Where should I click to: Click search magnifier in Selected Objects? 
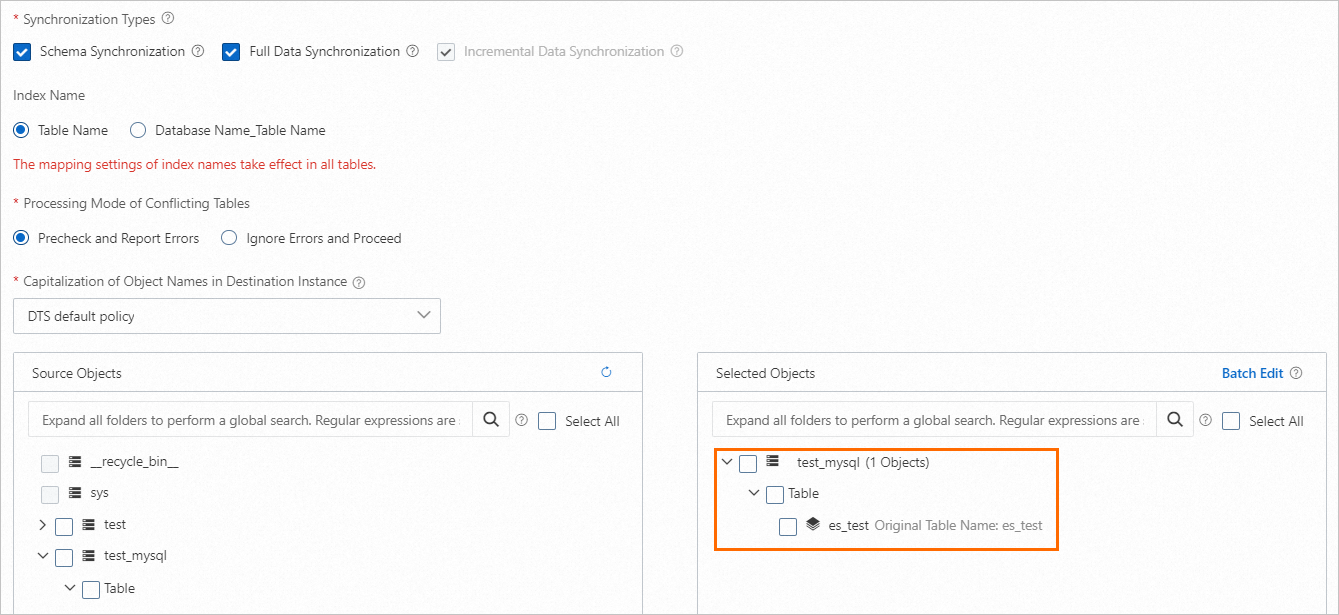point(1175,420)
